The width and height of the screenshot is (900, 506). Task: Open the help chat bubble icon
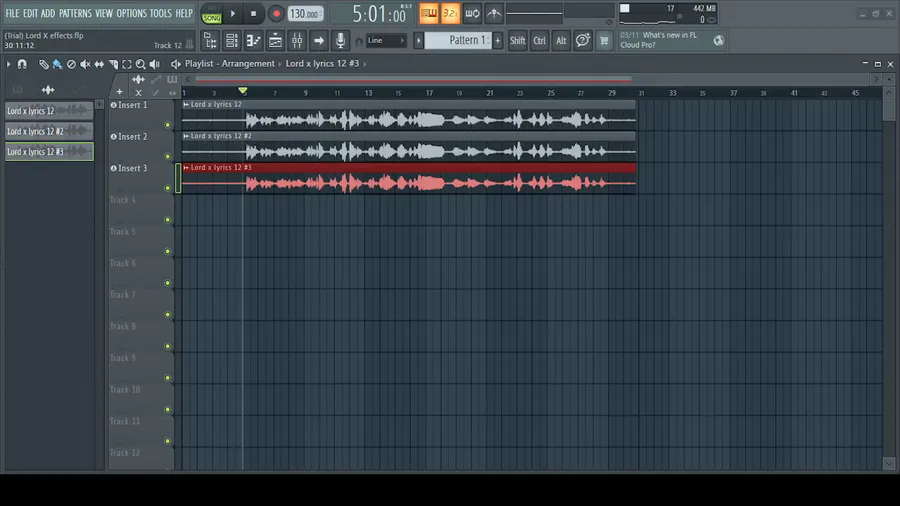tap(583, 41)
